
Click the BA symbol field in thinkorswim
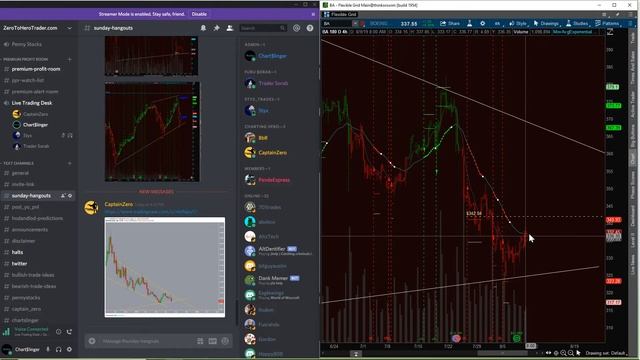336,24
